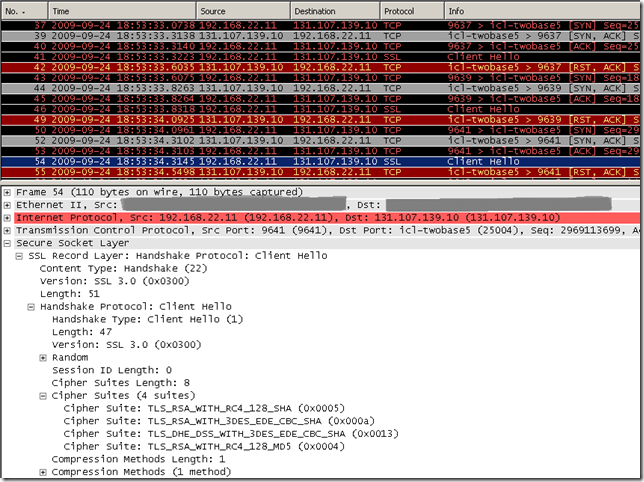Collapse the Cipher Suites (4 suites) node

[x=43, y=396]
